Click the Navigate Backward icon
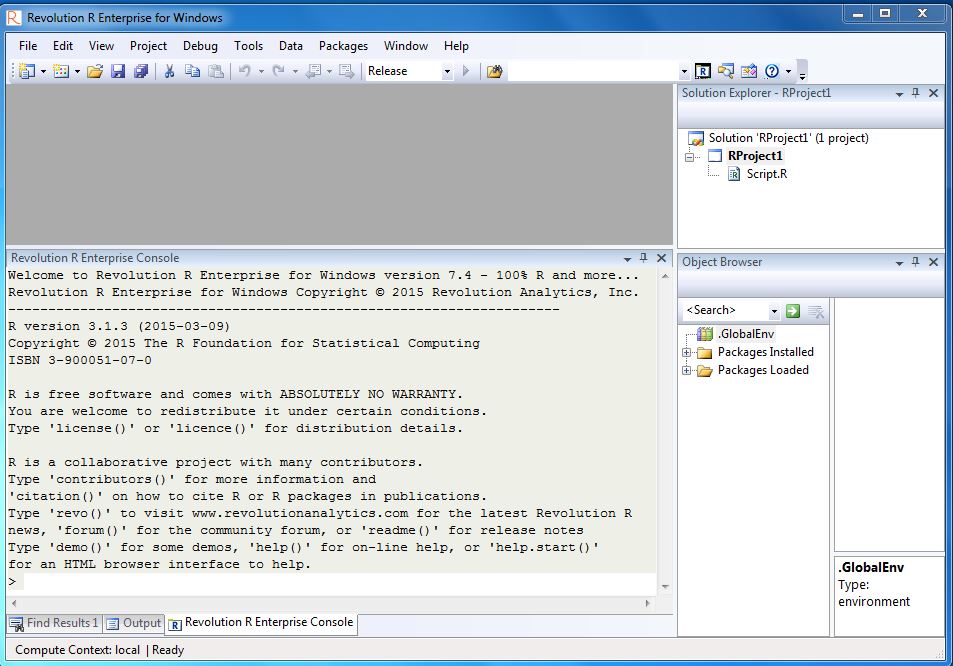This screenshot has width=953, height=666. (314, 71)
